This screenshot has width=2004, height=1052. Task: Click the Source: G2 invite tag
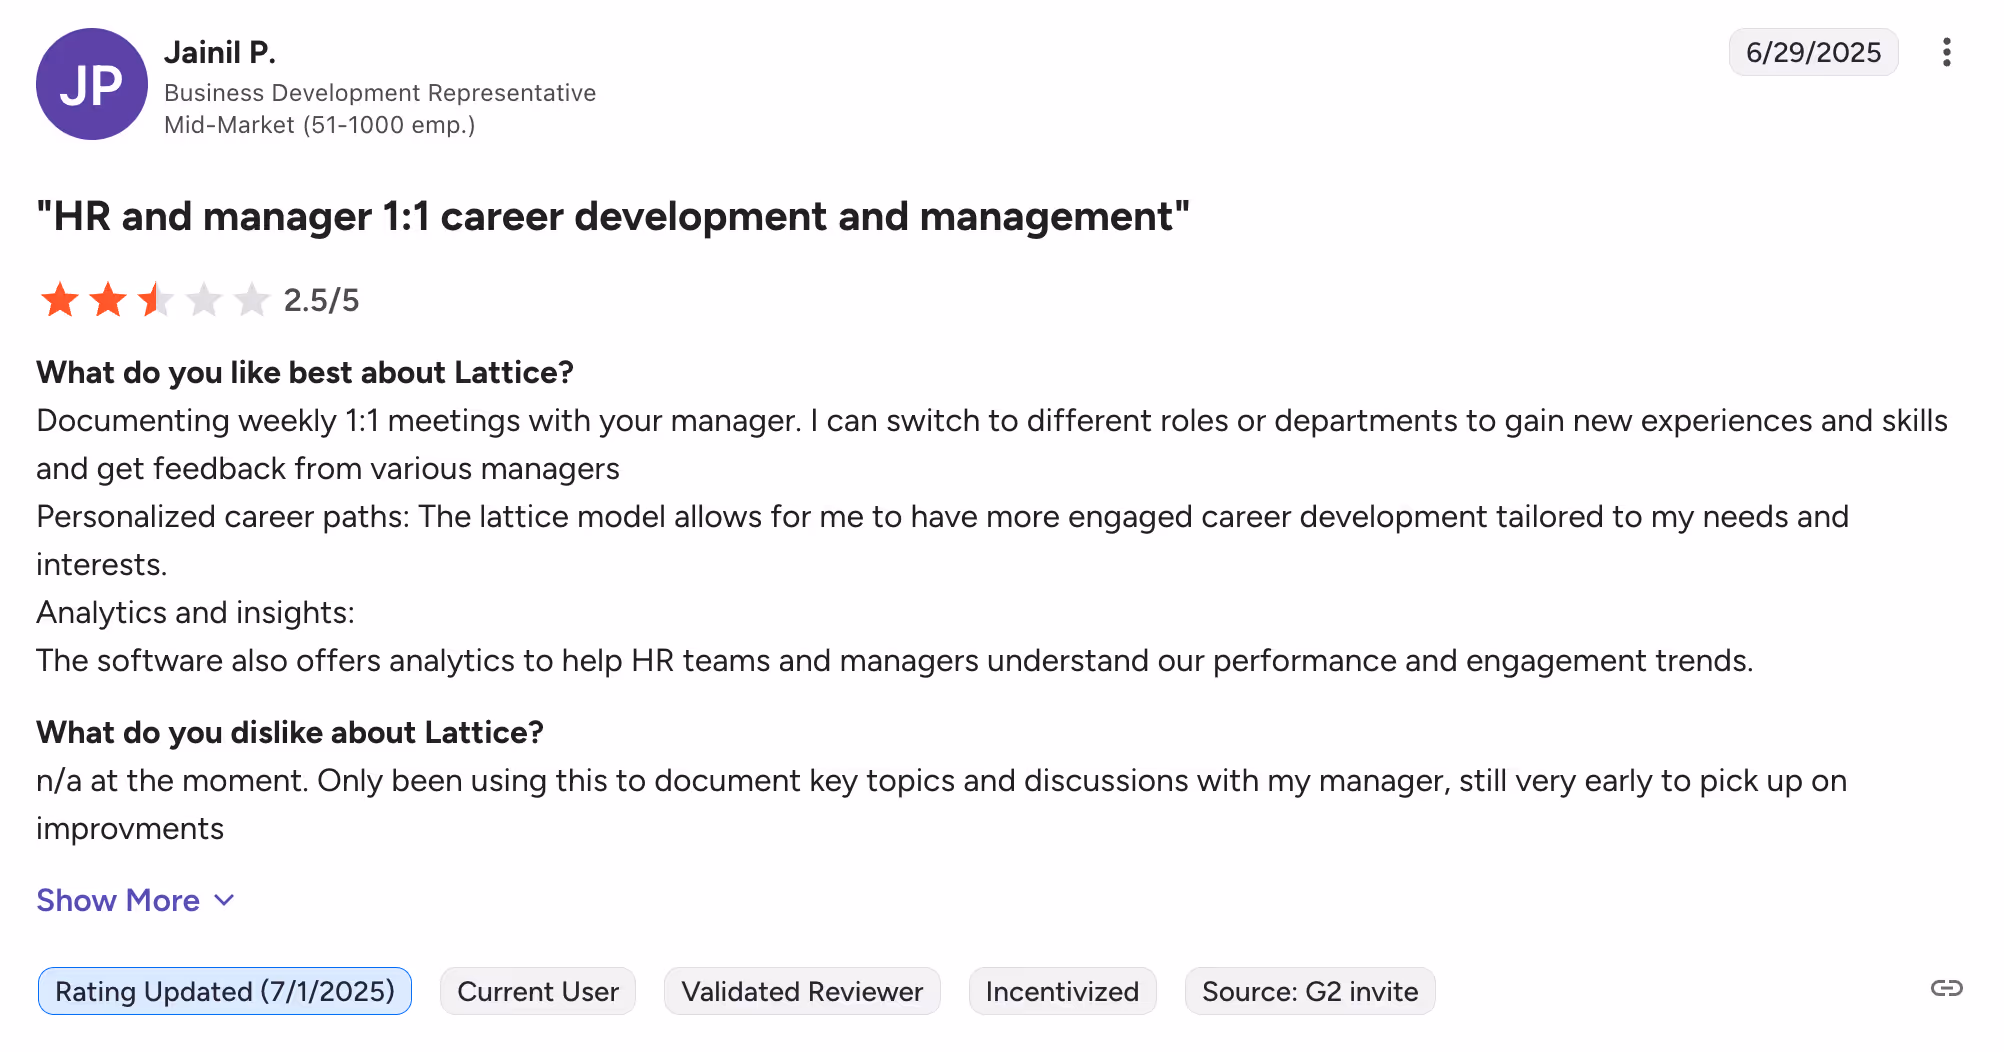tap(1310, 991)
